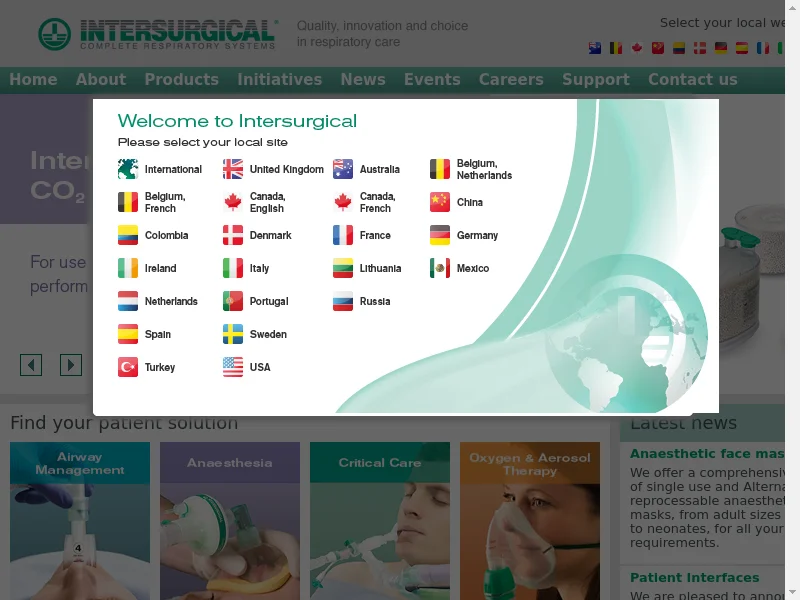
Task: Select the International globe flag icon
Action: 128,169
